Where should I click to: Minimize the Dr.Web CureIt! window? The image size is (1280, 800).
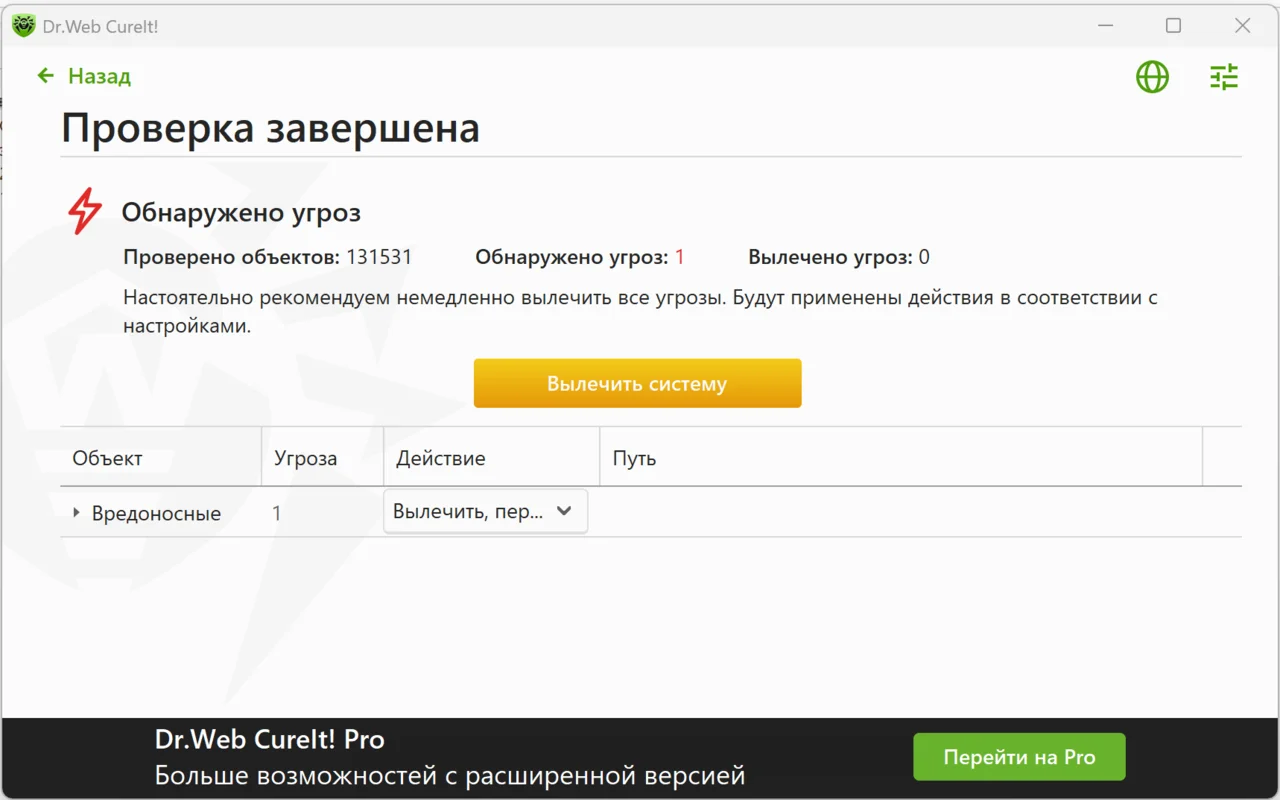(1105, 26)
